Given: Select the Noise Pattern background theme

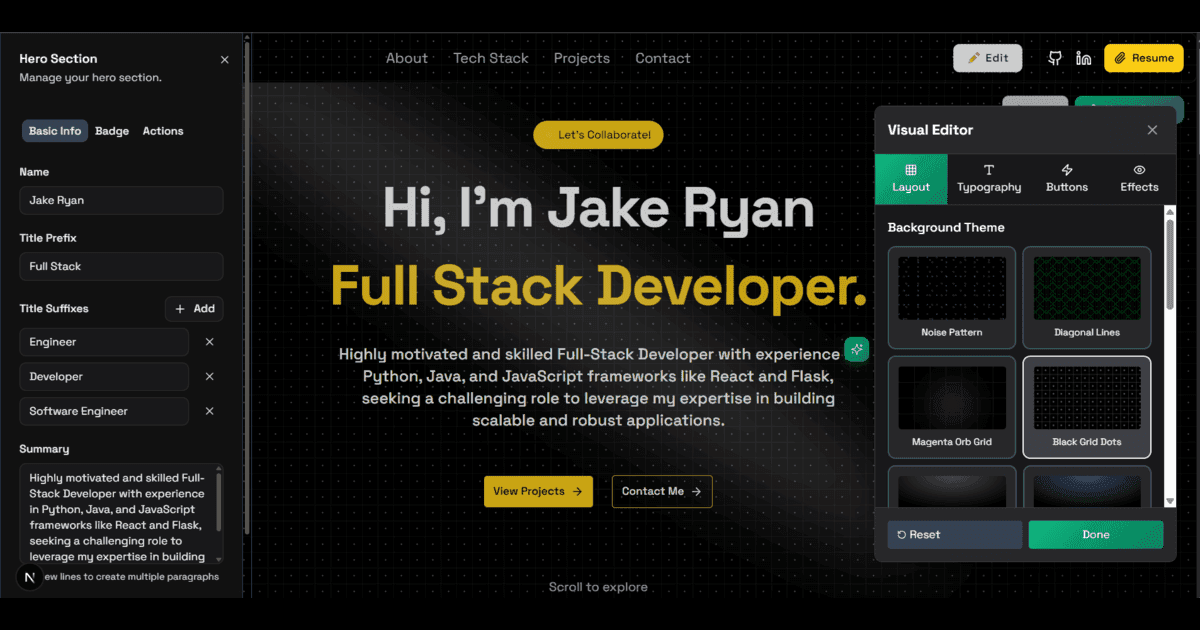Looking at the screenshot, I should coord(951,297).
